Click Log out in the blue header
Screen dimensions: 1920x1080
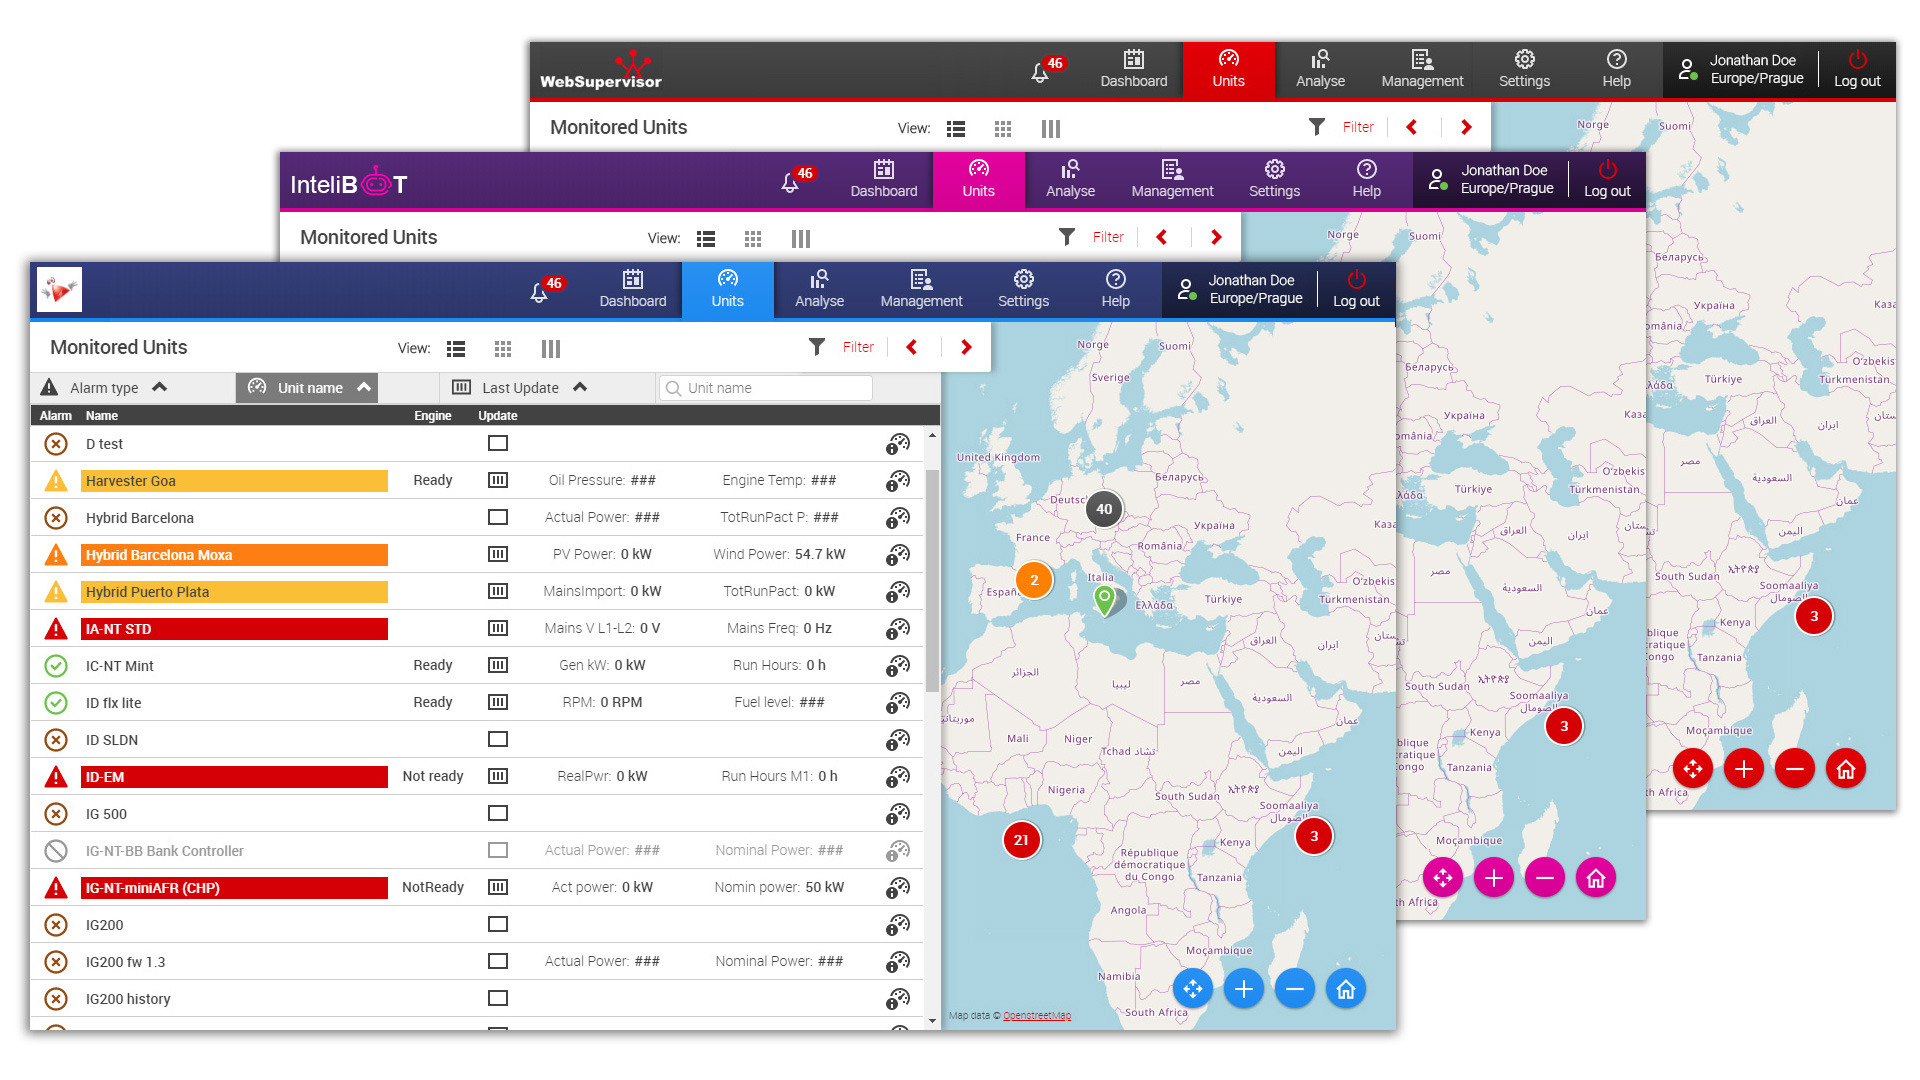[1355, 289]
